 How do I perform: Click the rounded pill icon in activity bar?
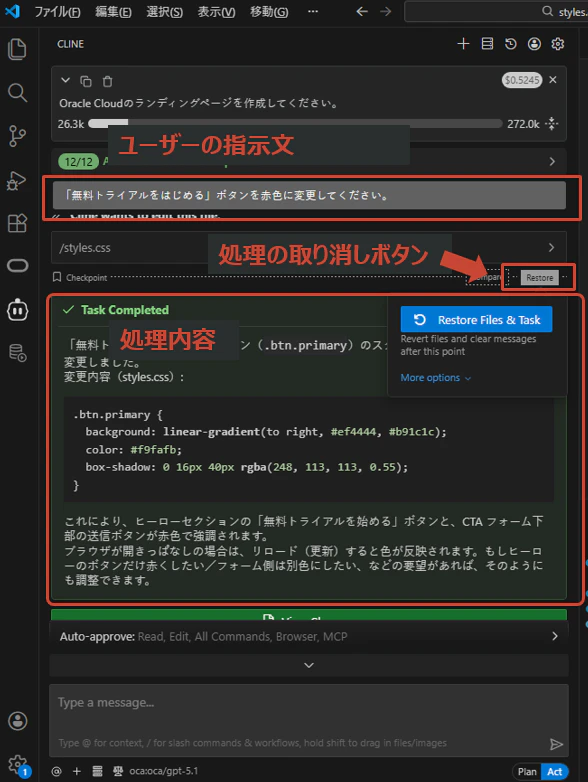(x=17, y=265)
